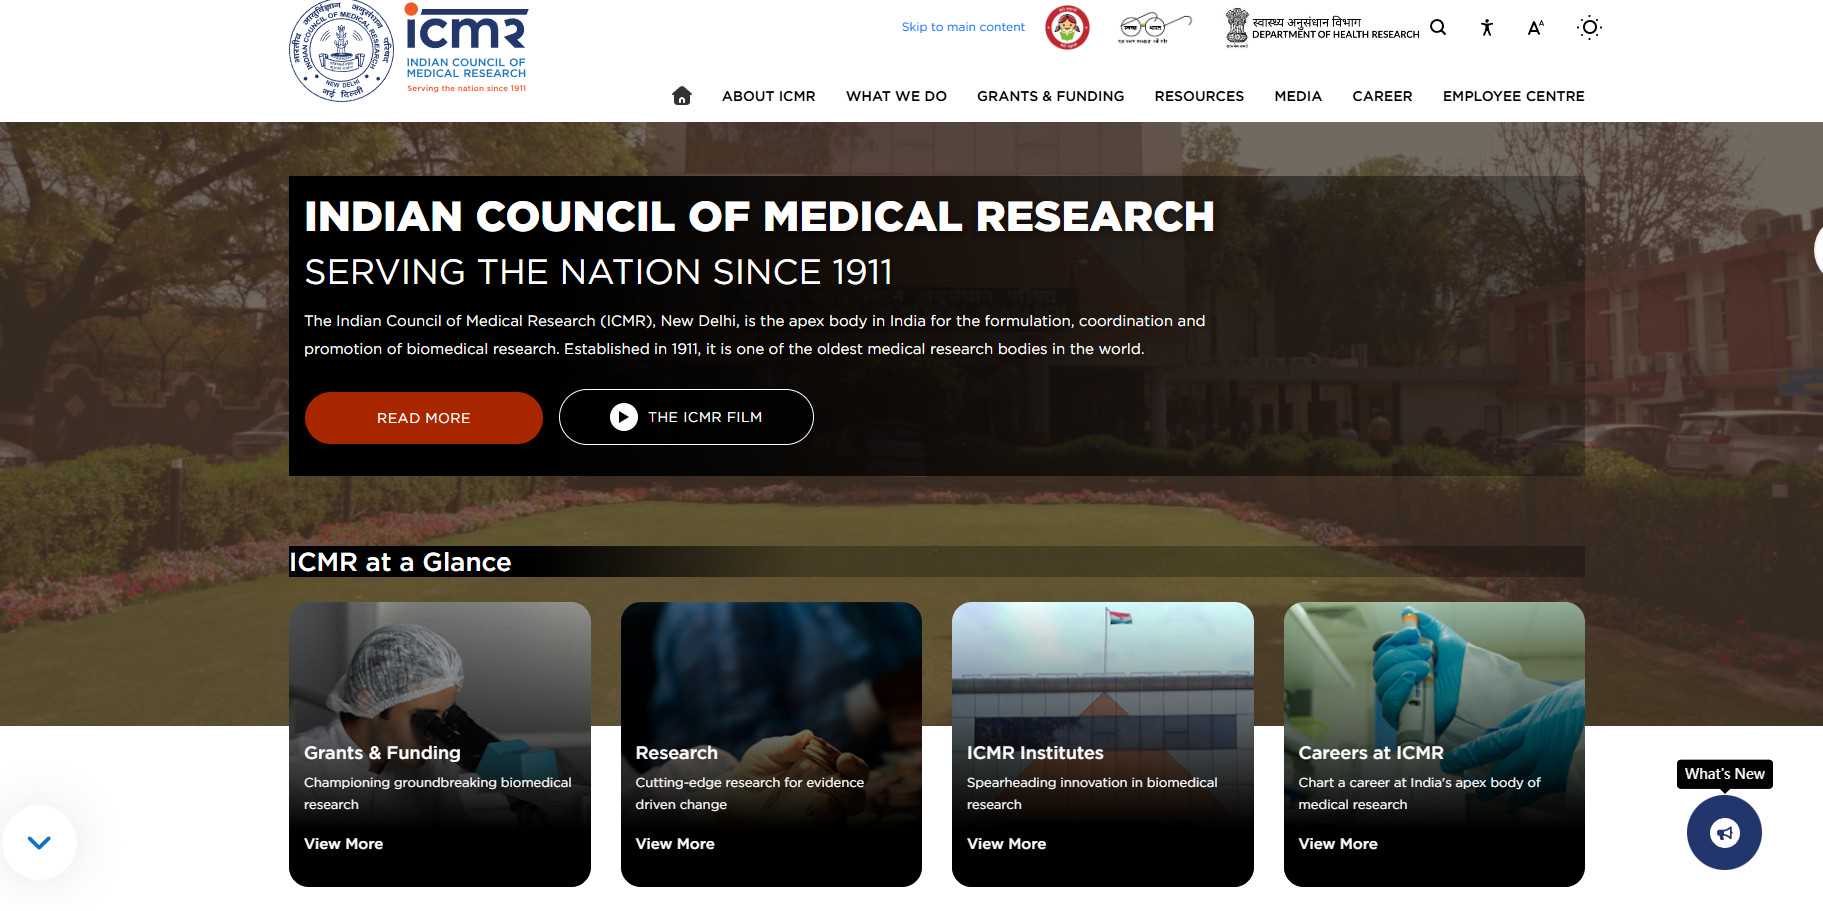Open the Resources menu
Screen dimensions: 1823x911
pyautogui.click(x=1199, y=96)
